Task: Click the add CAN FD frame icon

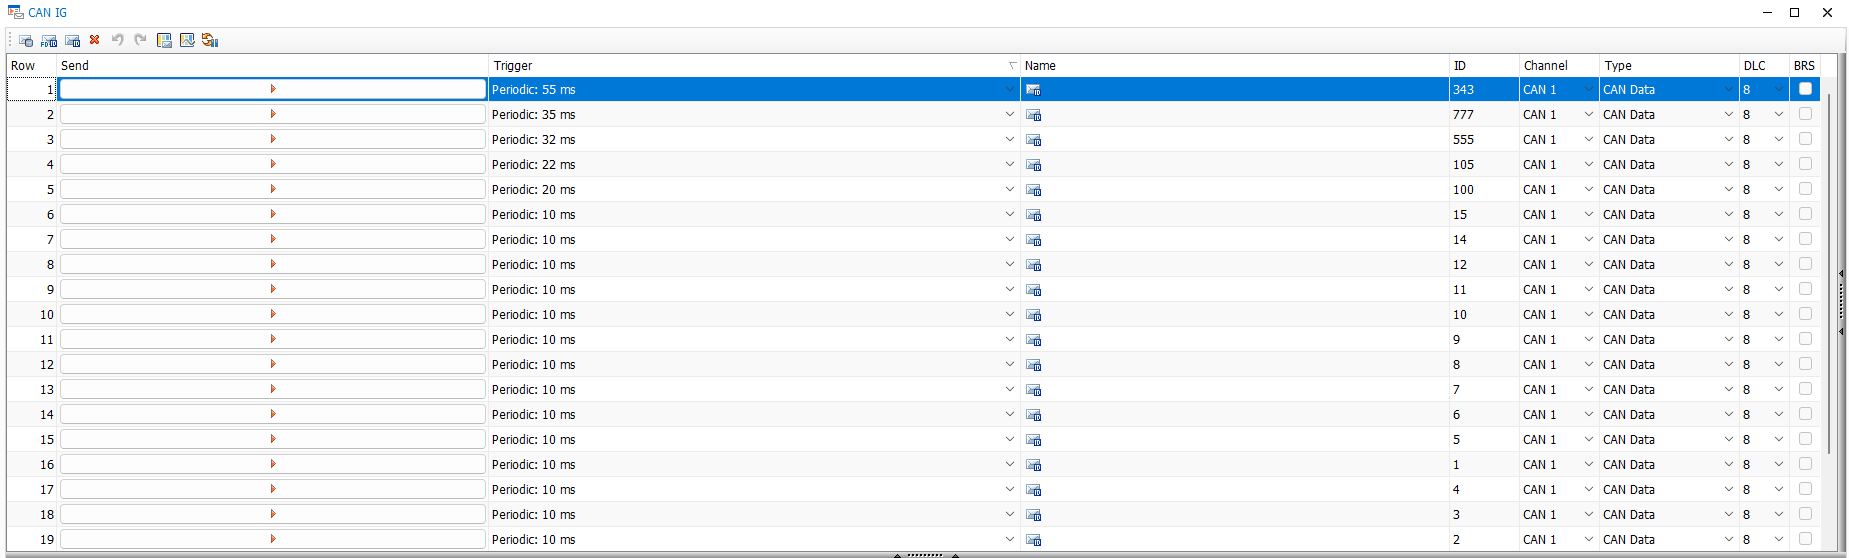Action: (x=49, y=40)
